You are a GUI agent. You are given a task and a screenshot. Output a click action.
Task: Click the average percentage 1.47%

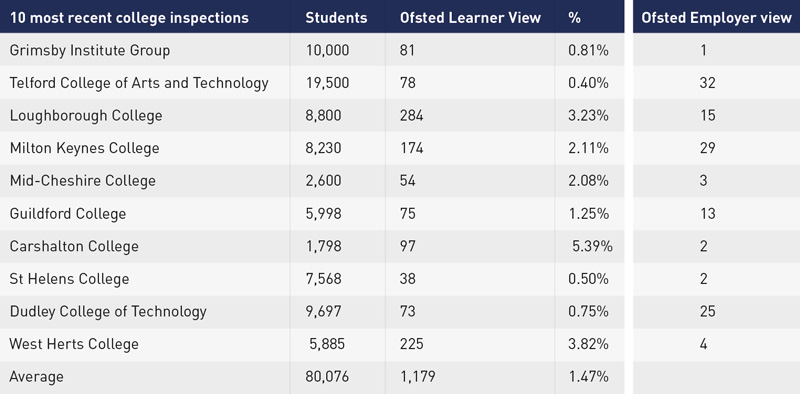588,377
